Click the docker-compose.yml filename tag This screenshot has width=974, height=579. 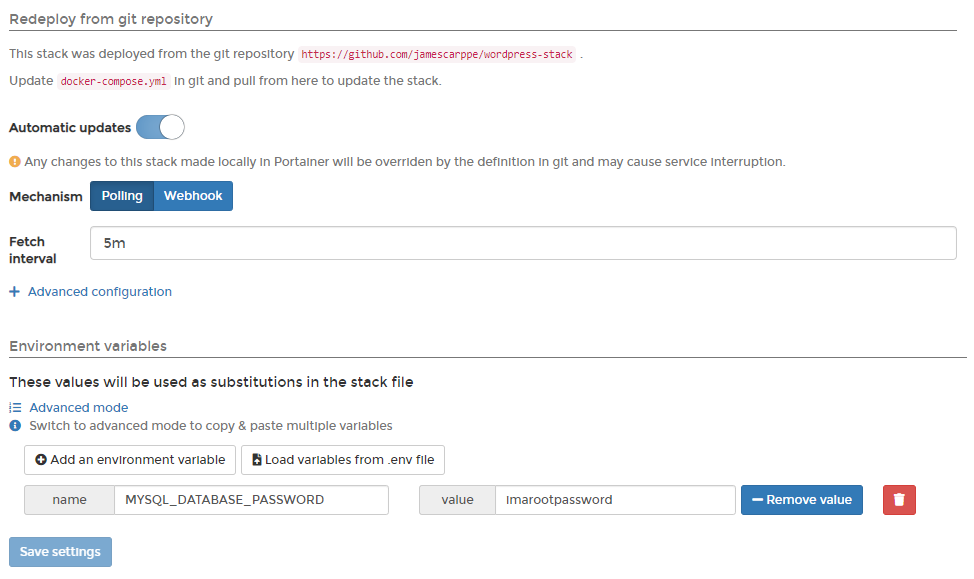(x=113, y=82)
